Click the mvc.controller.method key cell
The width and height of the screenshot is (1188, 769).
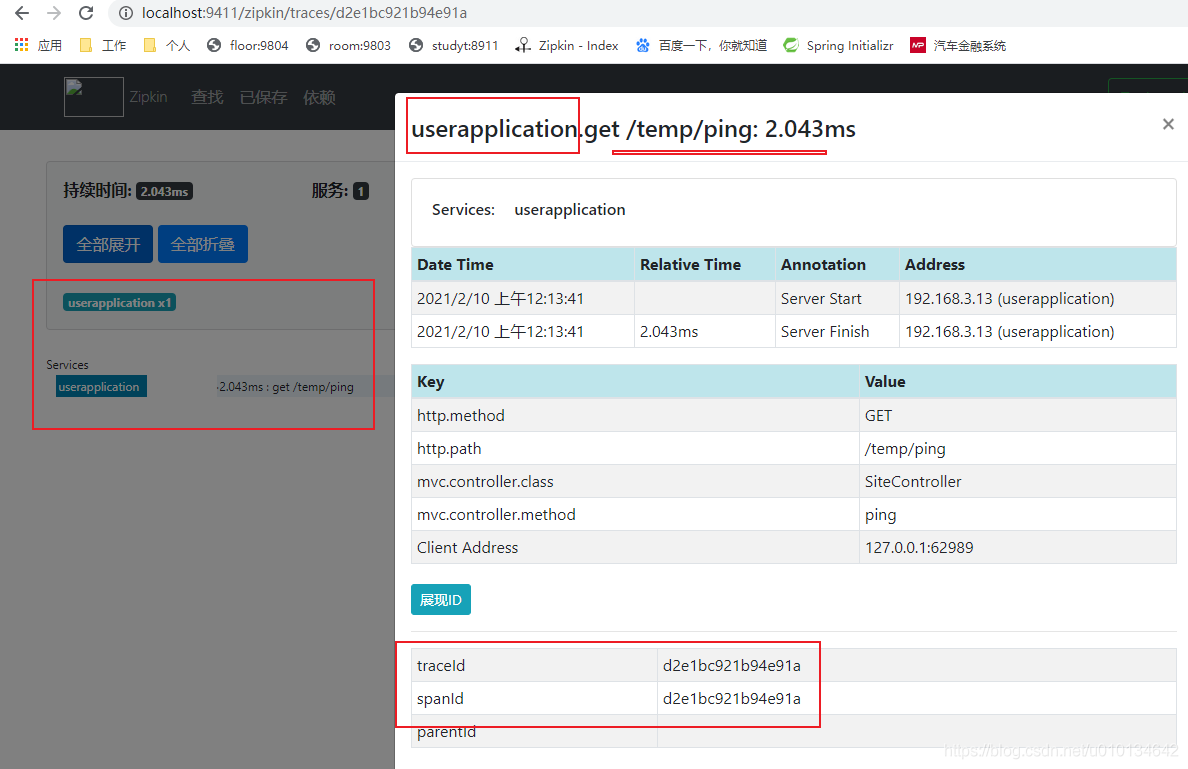[635, 514]
